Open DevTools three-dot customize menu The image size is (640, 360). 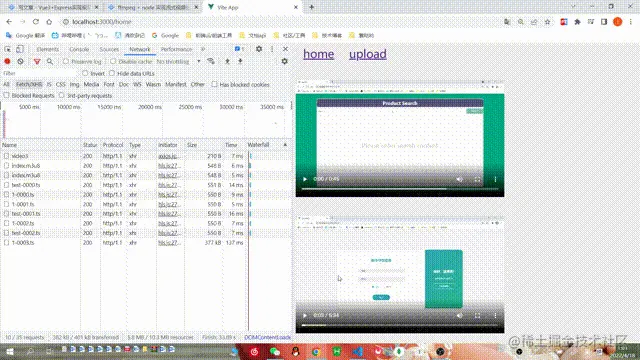coord(272,49)
